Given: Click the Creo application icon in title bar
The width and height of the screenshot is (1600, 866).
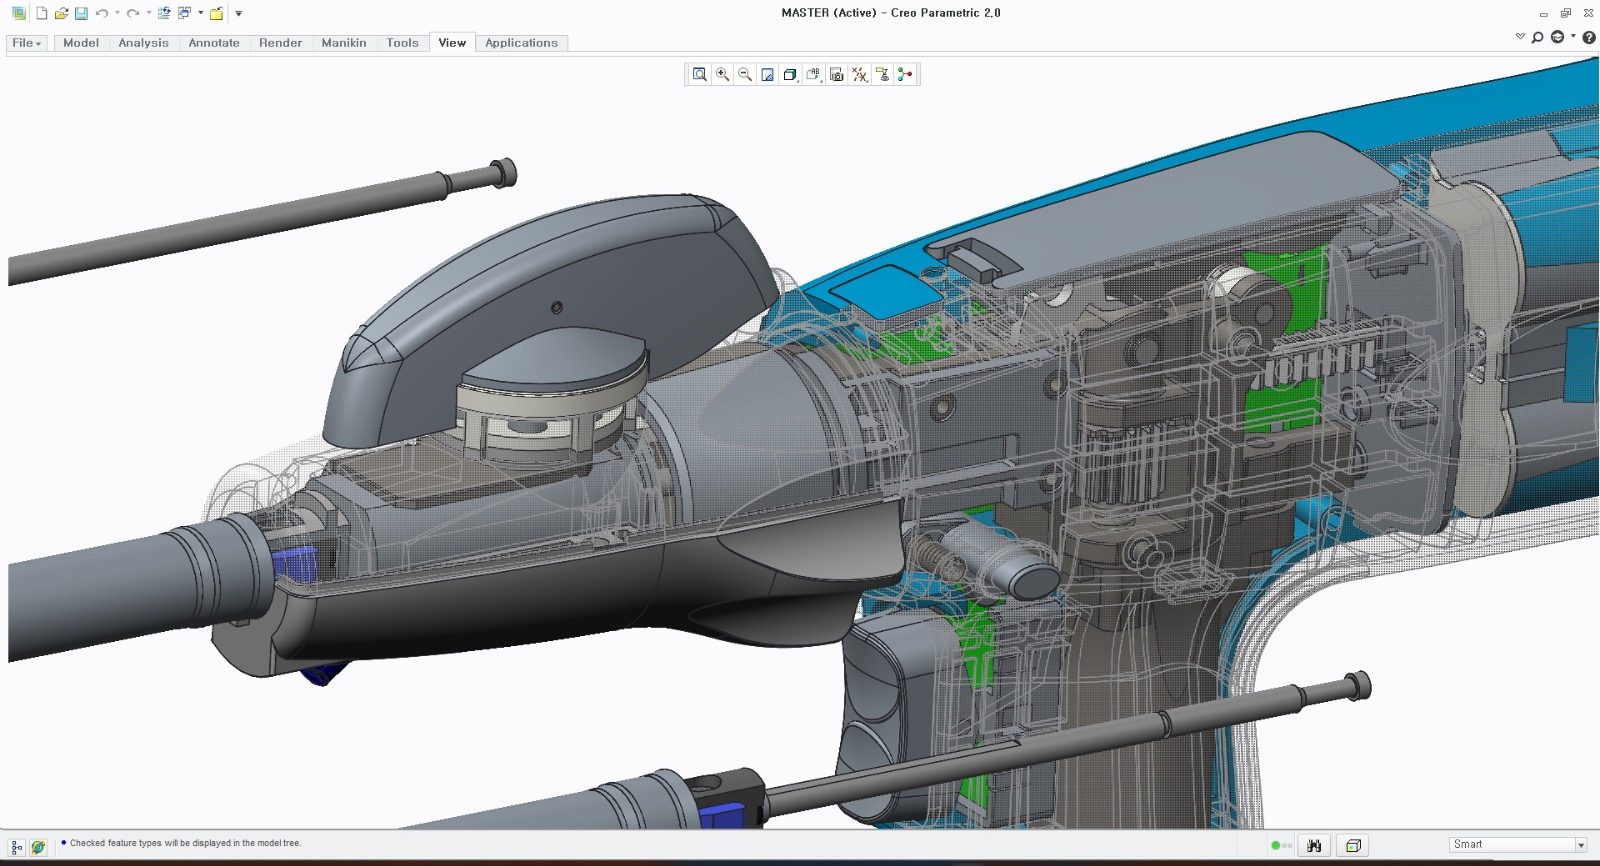Looking at the screenshot, I should (18, 13).
